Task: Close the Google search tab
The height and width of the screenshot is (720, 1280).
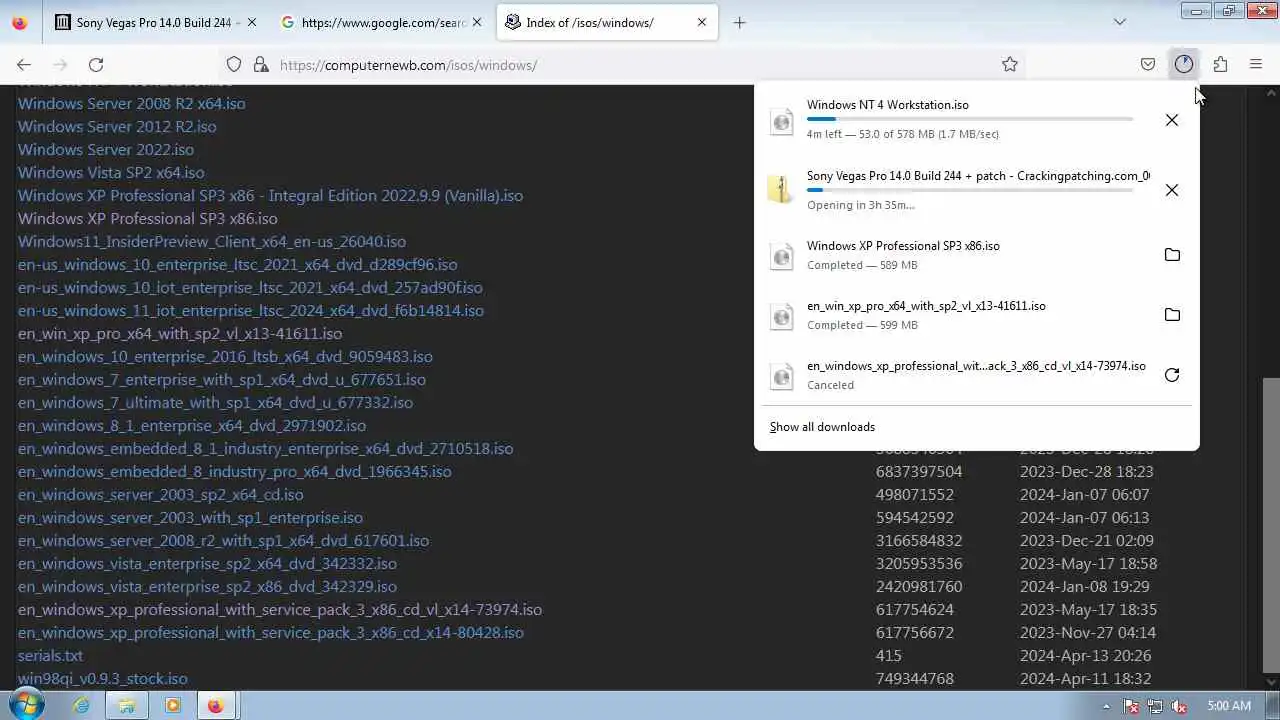Action: tap(477, 22)
